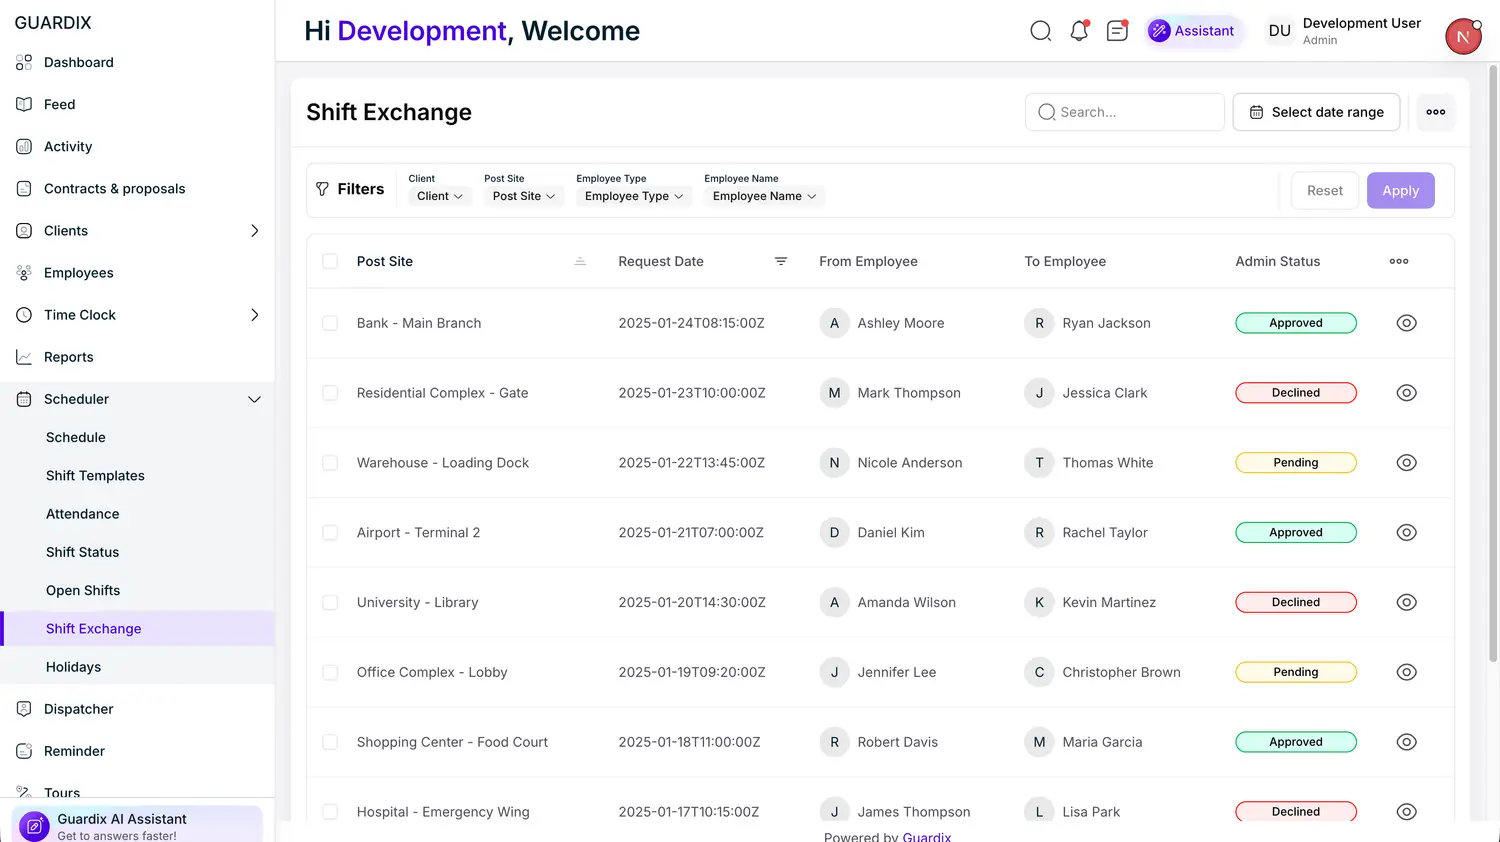Open the notifications bell

(x=1079, y=31)
